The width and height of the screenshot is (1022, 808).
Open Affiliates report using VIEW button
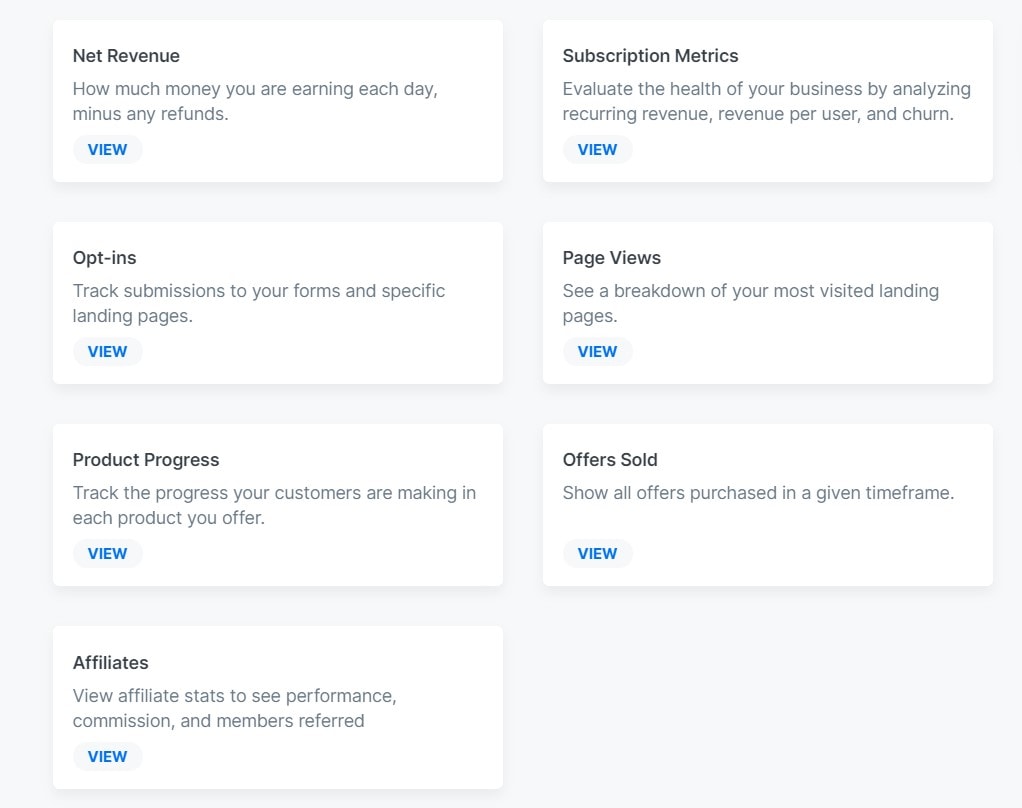pos(107,757)
